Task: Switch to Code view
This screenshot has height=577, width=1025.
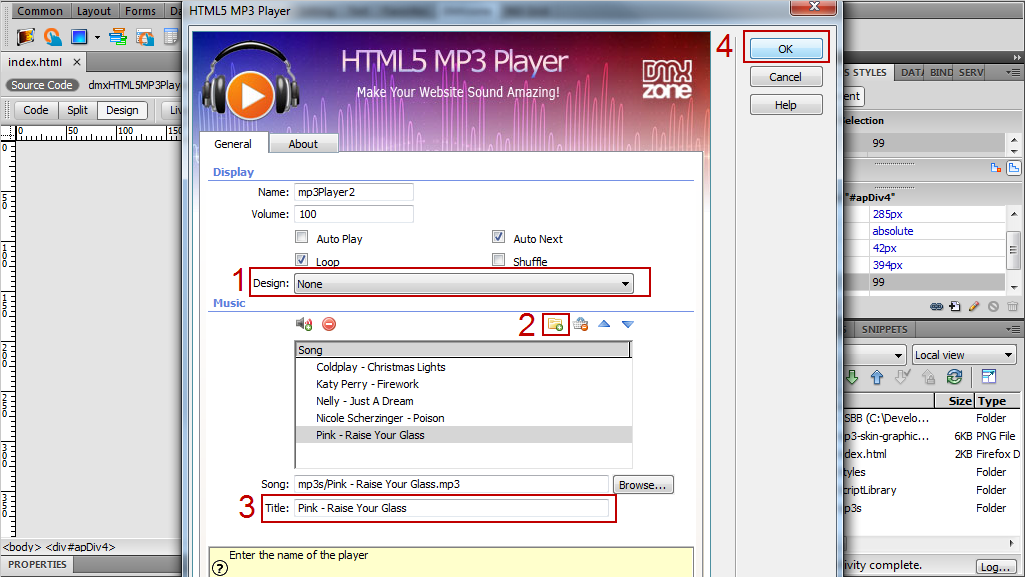Action: [35, 110]
